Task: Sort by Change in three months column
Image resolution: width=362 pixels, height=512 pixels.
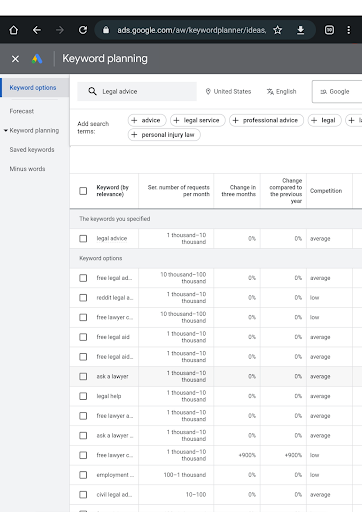Action: [x=239, y=191]
